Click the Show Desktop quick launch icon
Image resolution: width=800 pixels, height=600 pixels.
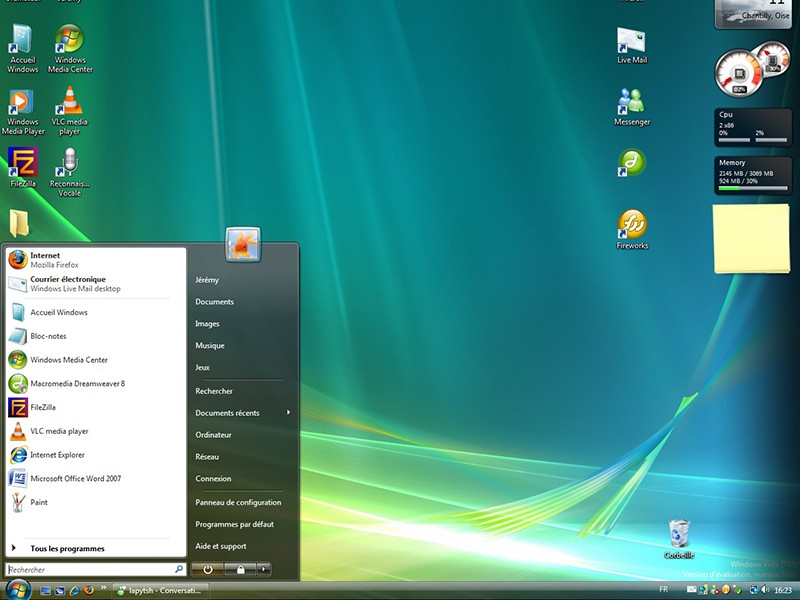click(45, 591)
